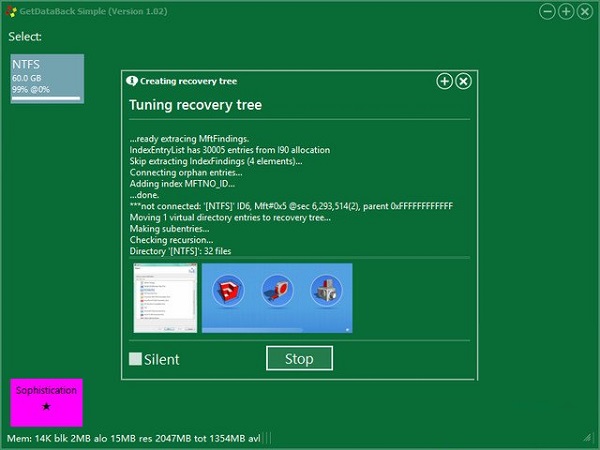Viewport: 600px width, 450px height.
Task: Click the tape measure icon in preview
Action: click(277, 291)
